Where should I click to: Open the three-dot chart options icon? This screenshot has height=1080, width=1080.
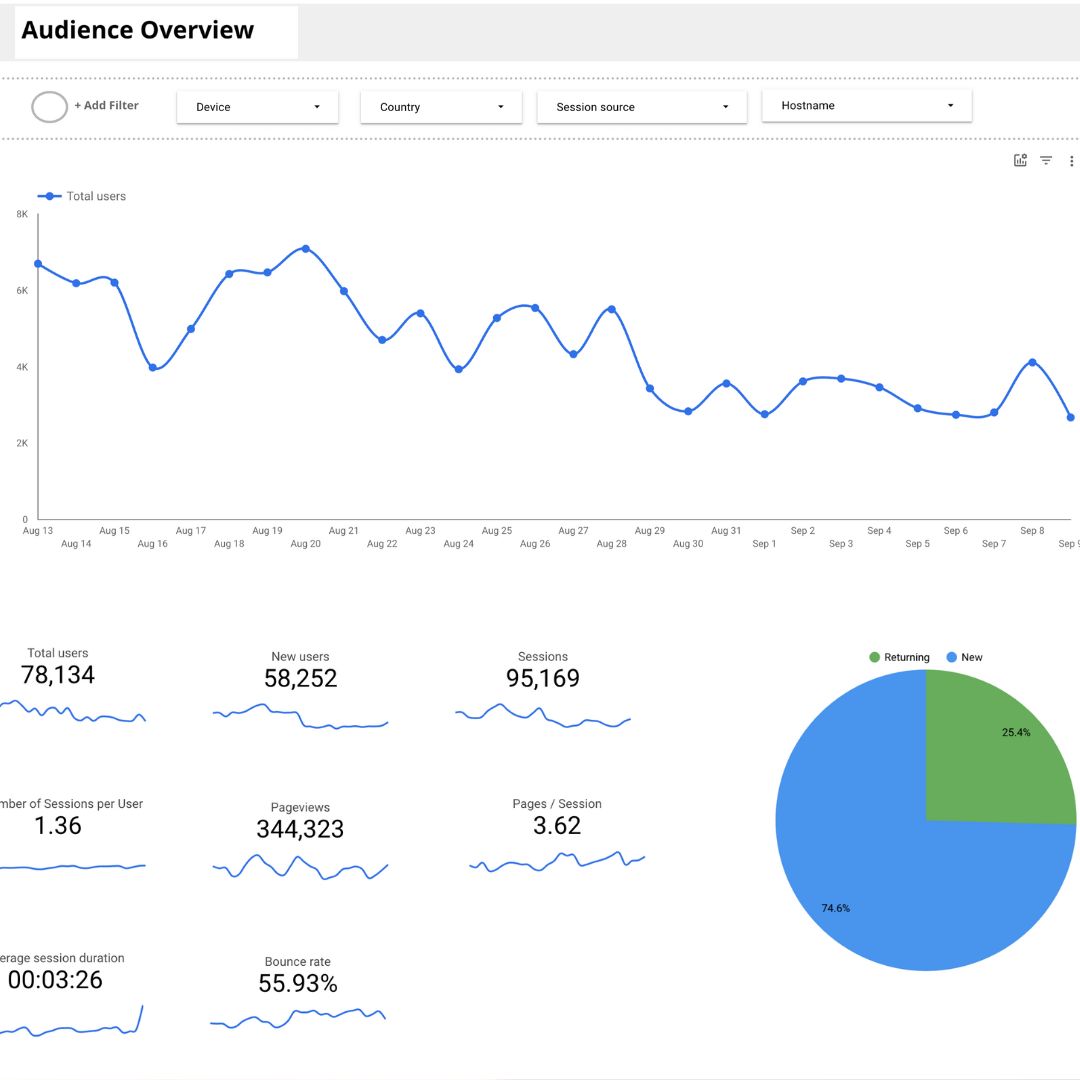[1071, 160]
